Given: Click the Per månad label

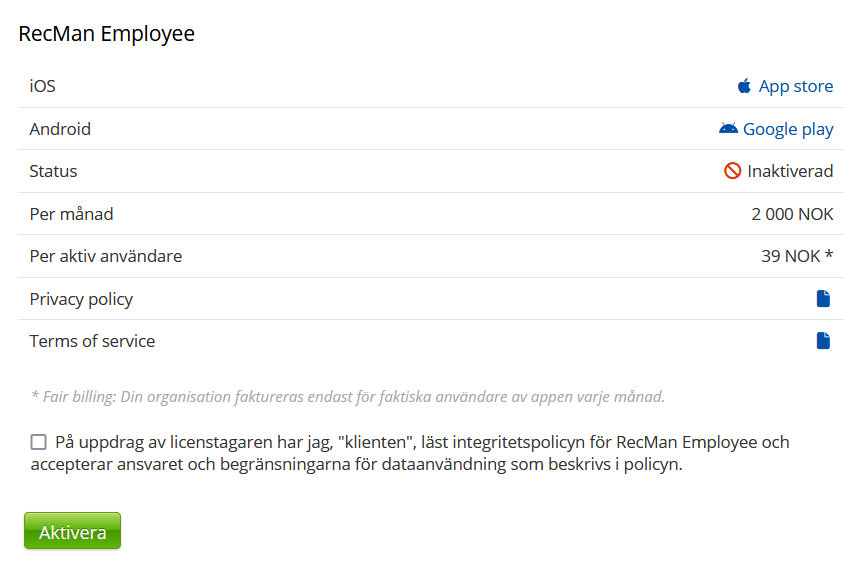Looking at the screenshot, I should (71, 214).
